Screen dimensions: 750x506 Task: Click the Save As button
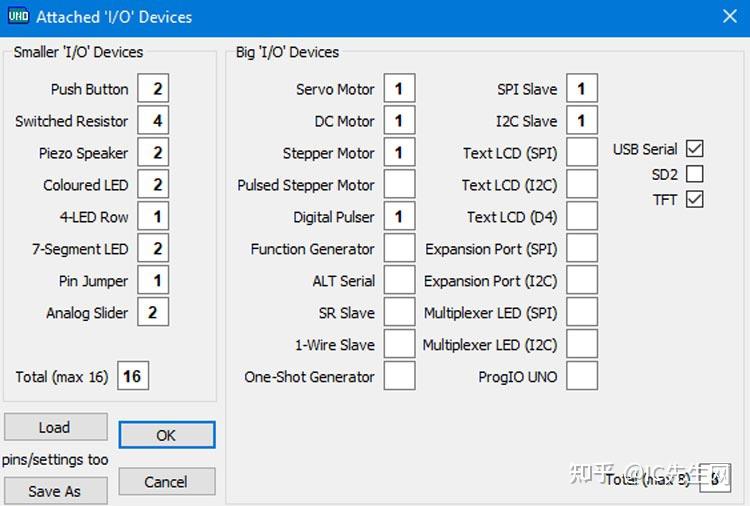click(x=55, y=491)
